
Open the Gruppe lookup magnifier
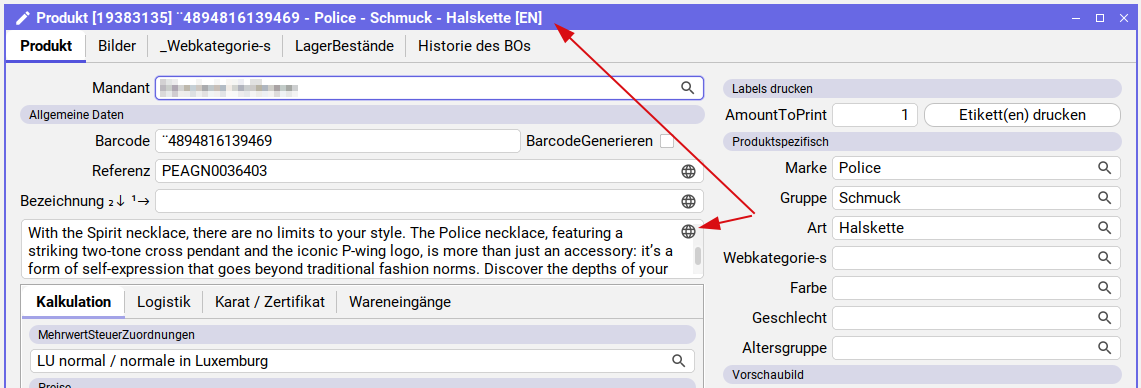[1105, 198]
